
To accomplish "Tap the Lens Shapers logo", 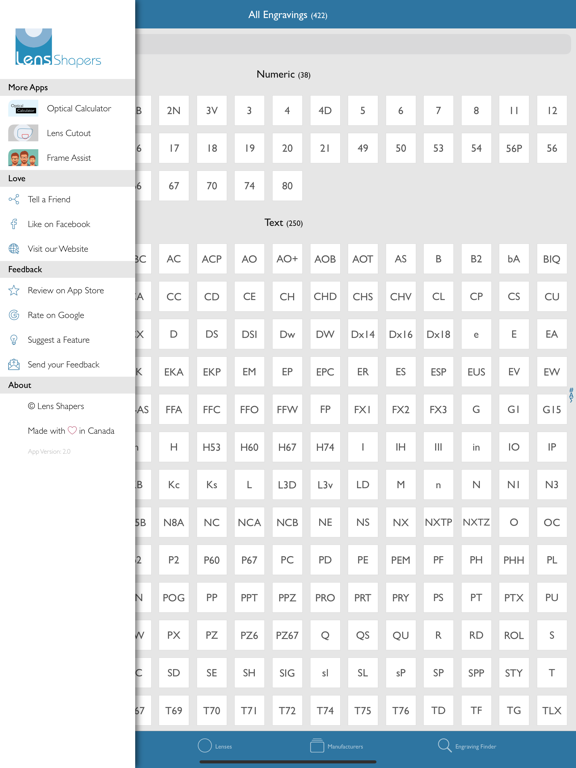I will pos(58,48).
